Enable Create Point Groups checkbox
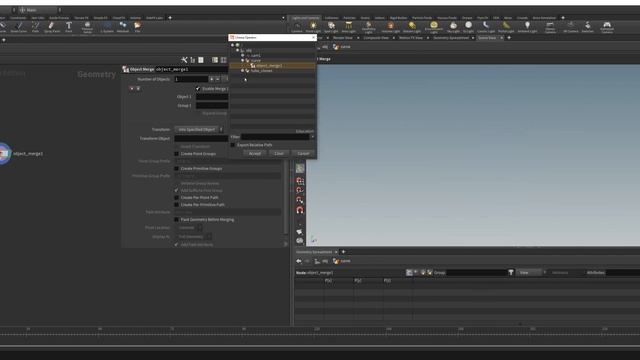Image resolution: width=640 pixels, height=360 pixels. tap(176, 154)
